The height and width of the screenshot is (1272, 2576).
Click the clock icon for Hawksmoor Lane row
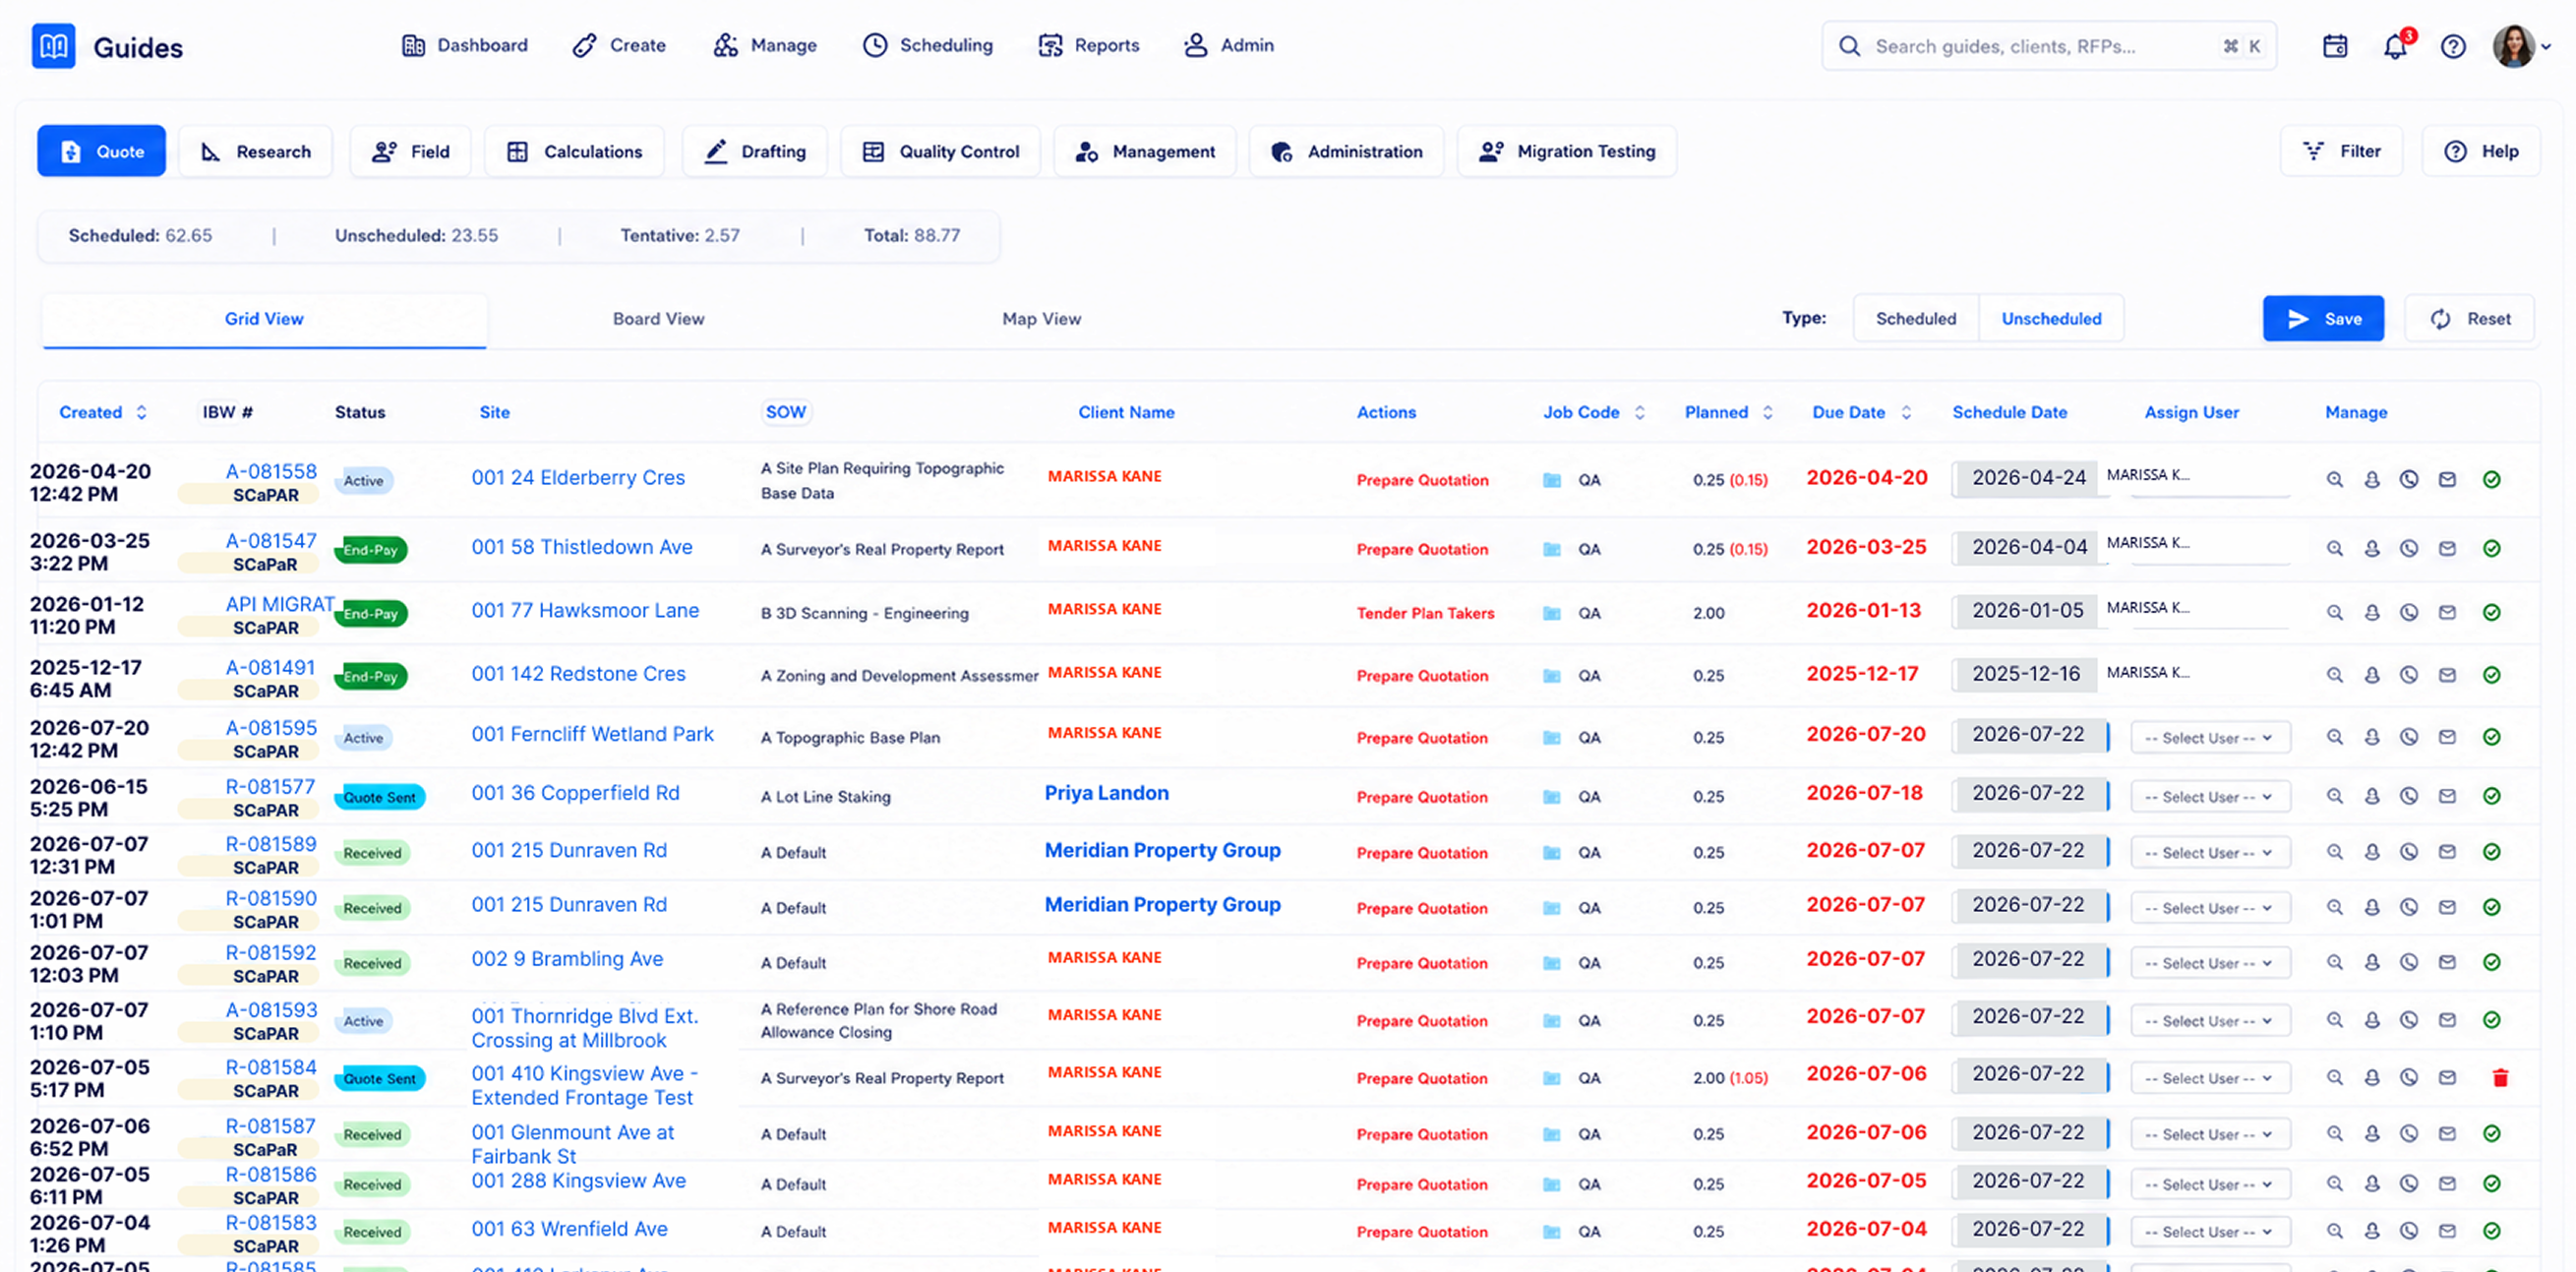coord(2409,612)
